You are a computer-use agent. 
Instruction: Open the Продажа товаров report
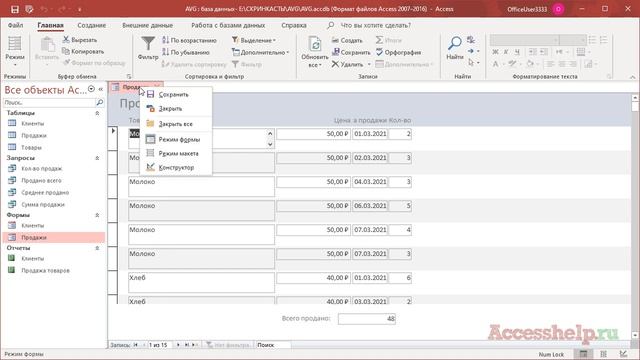(x=45, y=270)
